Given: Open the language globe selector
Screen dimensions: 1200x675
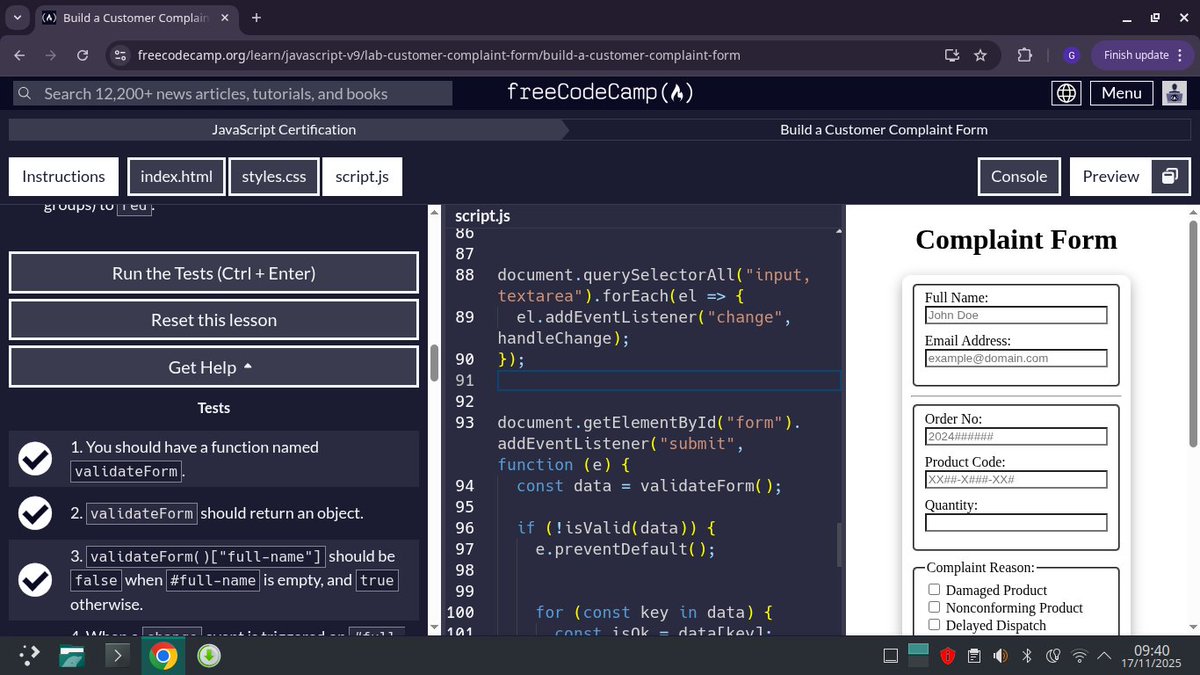Looking at the screenshot, I should [x=1067, y=93].
